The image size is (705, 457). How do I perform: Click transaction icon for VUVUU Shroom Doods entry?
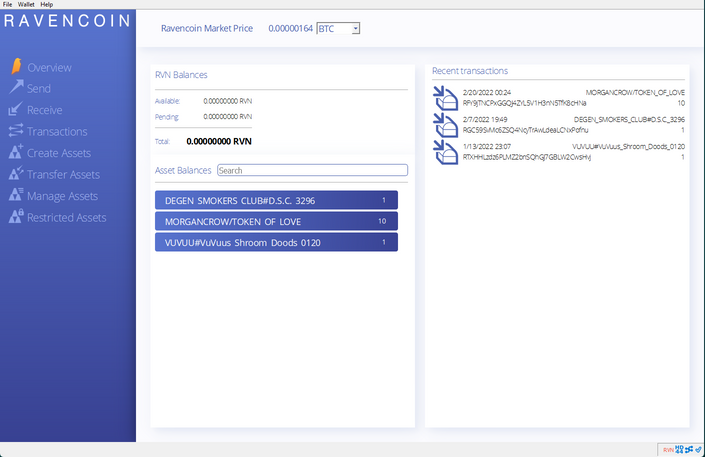pos(446,152)
